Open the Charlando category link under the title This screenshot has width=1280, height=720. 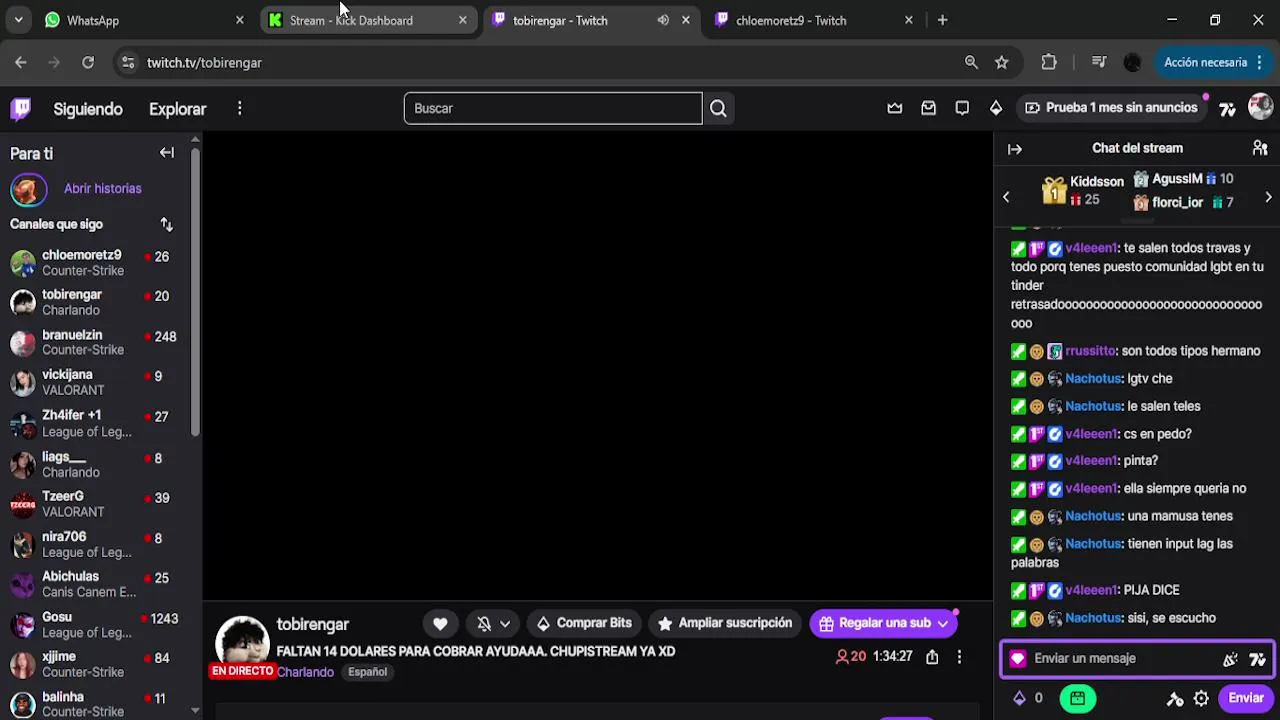point(305,672)
